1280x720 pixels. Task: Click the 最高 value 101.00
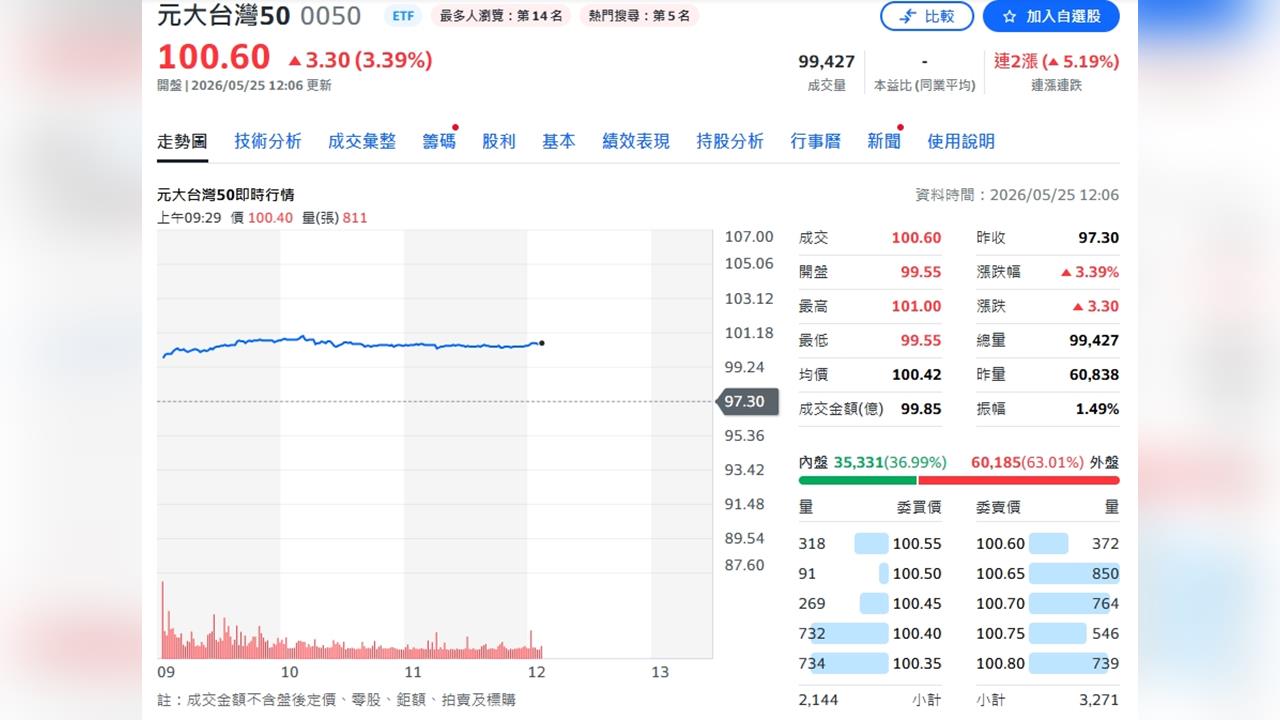coord(916,306)
